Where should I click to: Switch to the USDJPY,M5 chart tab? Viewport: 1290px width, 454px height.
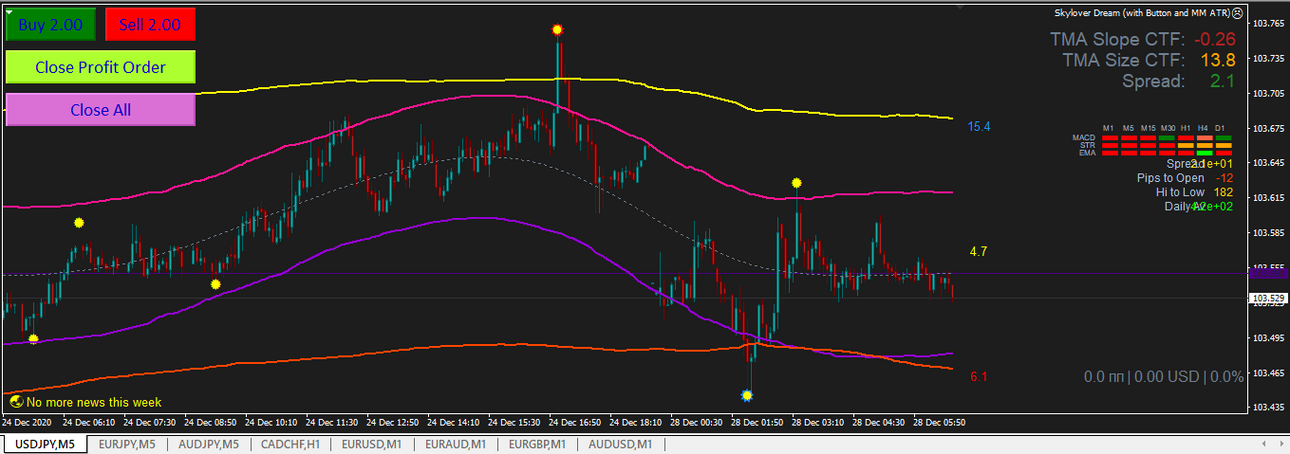click(44, 444)
